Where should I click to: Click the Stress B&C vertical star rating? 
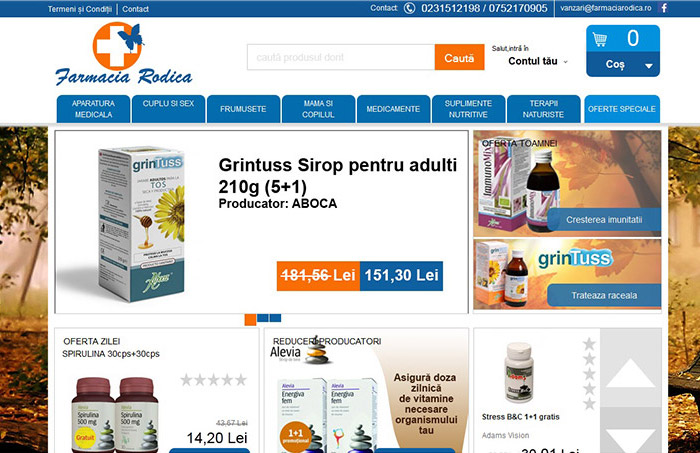tap(589, 374)
